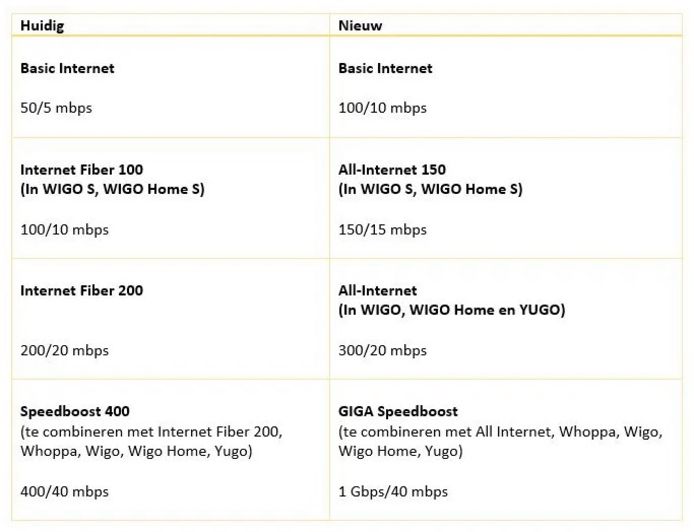
Task: Select "100/10 mbps" in the Nieuw column
Action: 382,107
